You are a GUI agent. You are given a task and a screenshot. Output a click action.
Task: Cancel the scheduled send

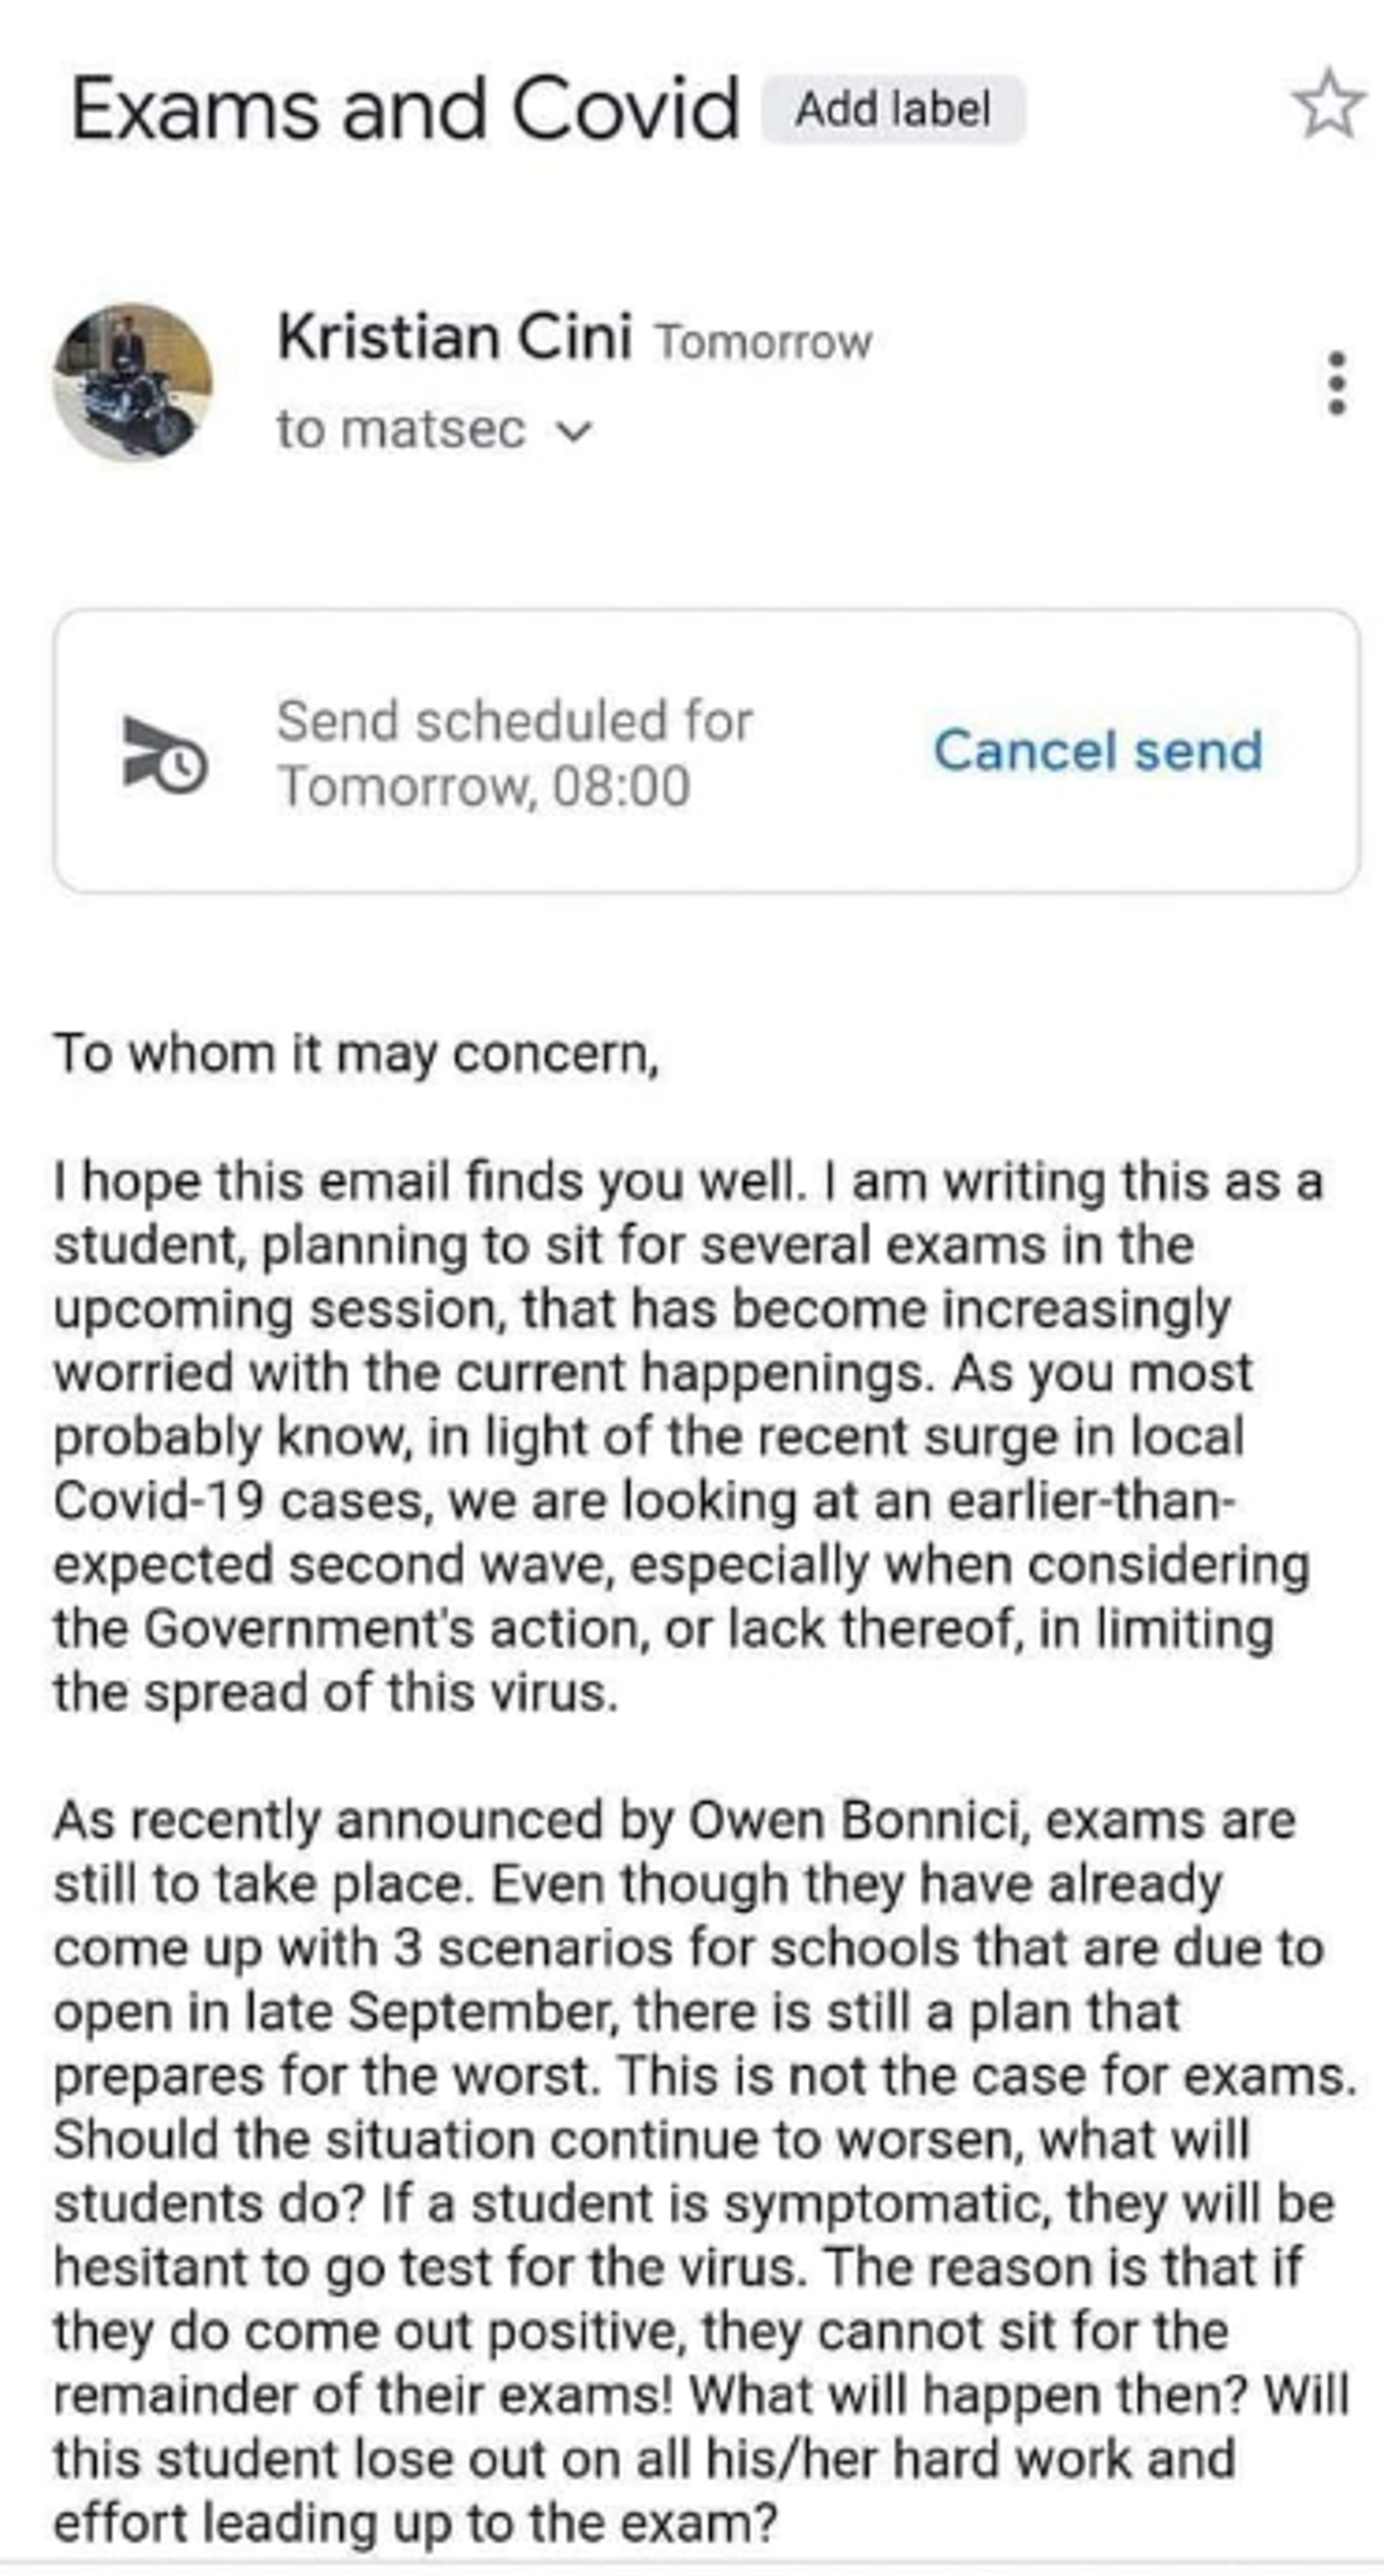click(x=1098, y=751)
